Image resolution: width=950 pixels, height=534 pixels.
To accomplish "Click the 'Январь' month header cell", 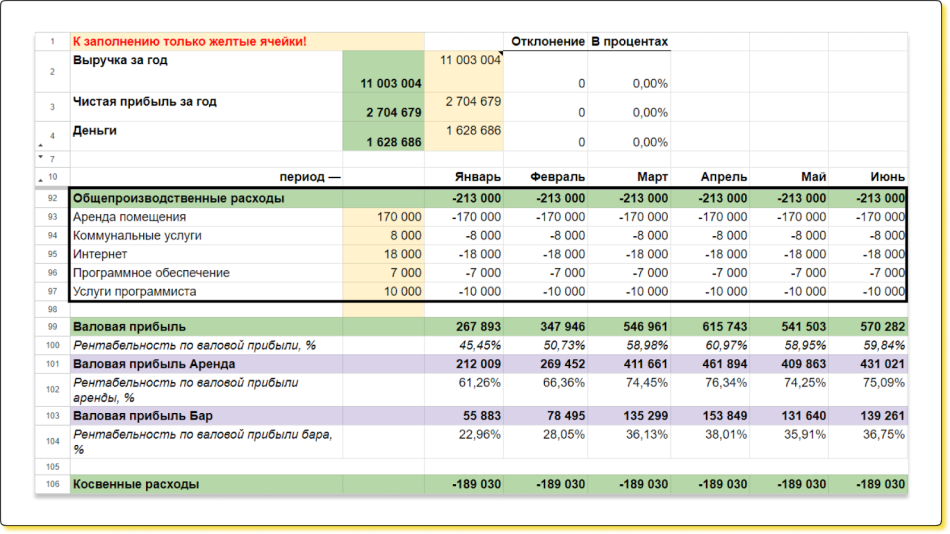I will (x=464, y=177).
